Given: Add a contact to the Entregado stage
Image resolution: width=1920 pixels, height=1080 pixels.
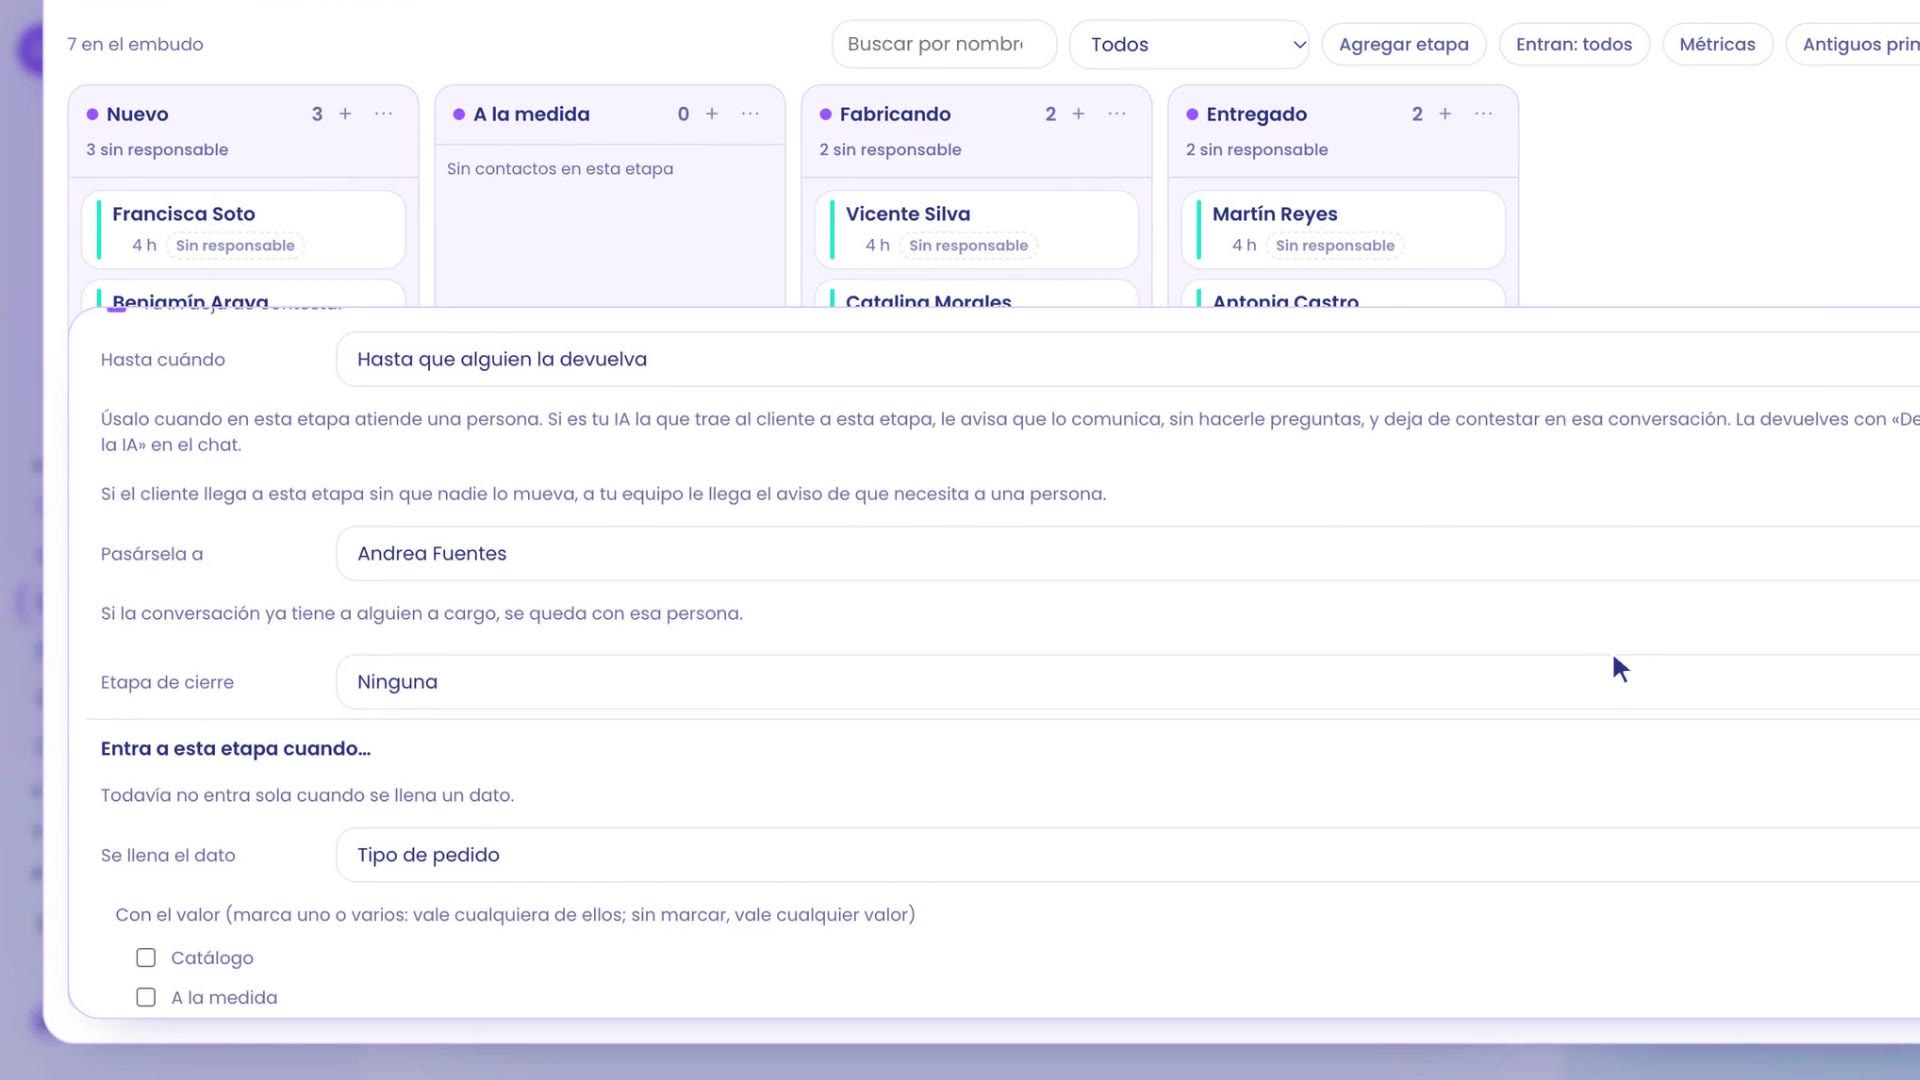Looking at the screenshot, I should click(1445, 114).
